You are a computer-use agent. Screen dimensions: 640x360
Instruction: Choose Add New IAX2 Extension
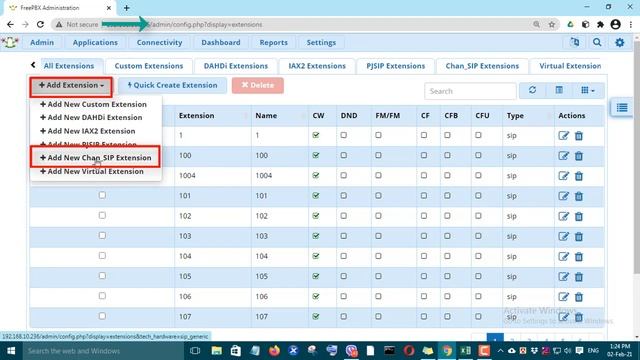pyautogui.click(x=88, y=131)
